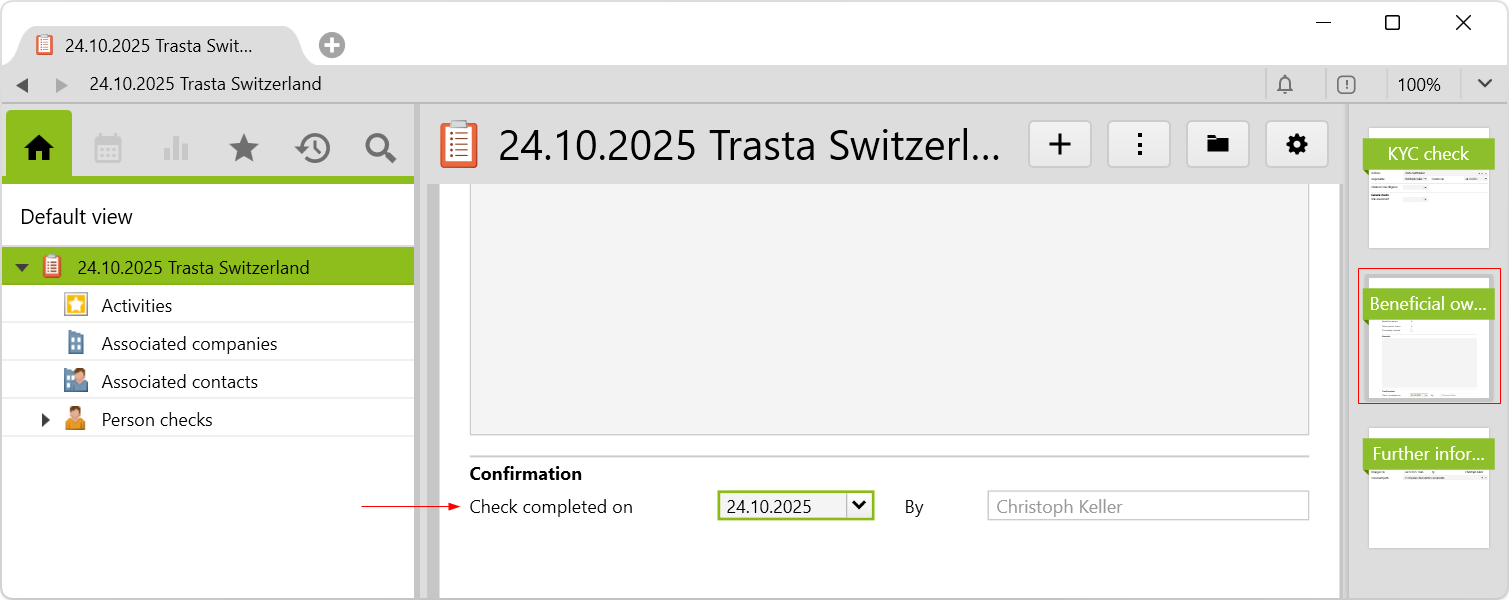Screen dimensions: 1509x600
Task: Open the Home navigation tab
Action: pos(39,148)
